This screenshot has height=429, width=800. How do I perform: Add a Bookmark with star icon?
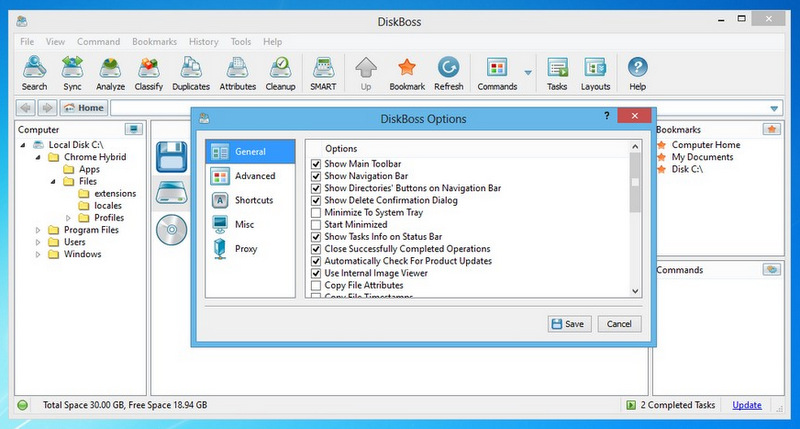407,73
